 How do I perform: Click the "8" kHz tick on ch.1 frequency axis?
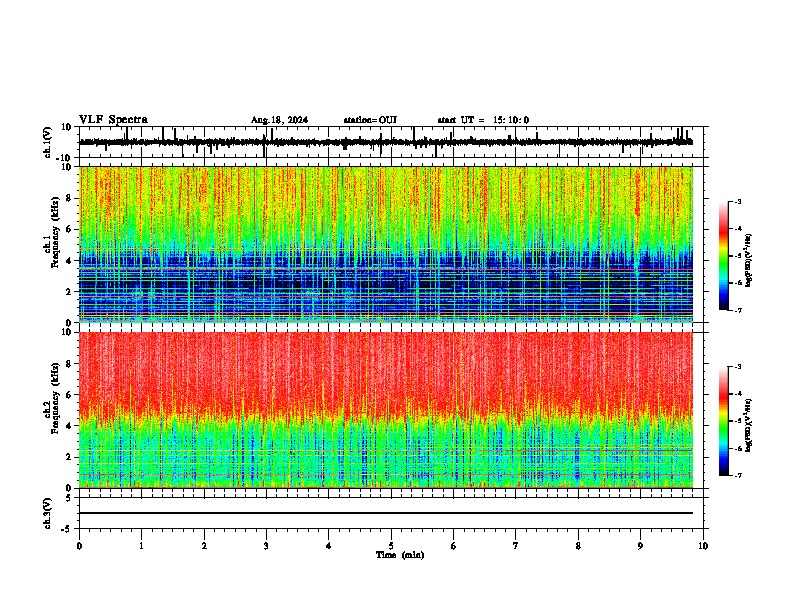point(69,198)
